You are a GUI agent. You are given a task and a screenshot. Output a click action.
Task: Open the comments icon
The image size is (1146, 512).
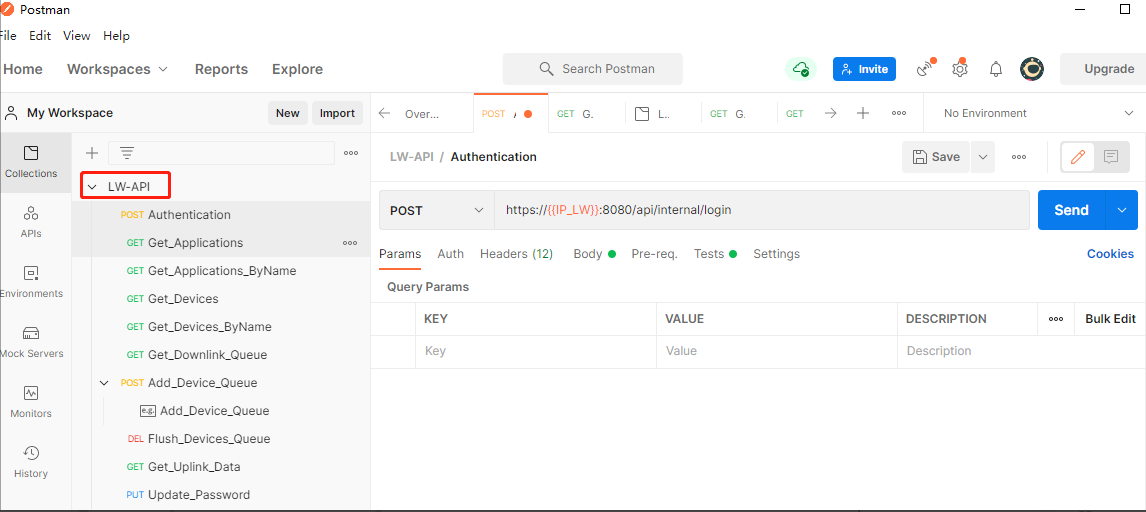(x=1111, y=157)
